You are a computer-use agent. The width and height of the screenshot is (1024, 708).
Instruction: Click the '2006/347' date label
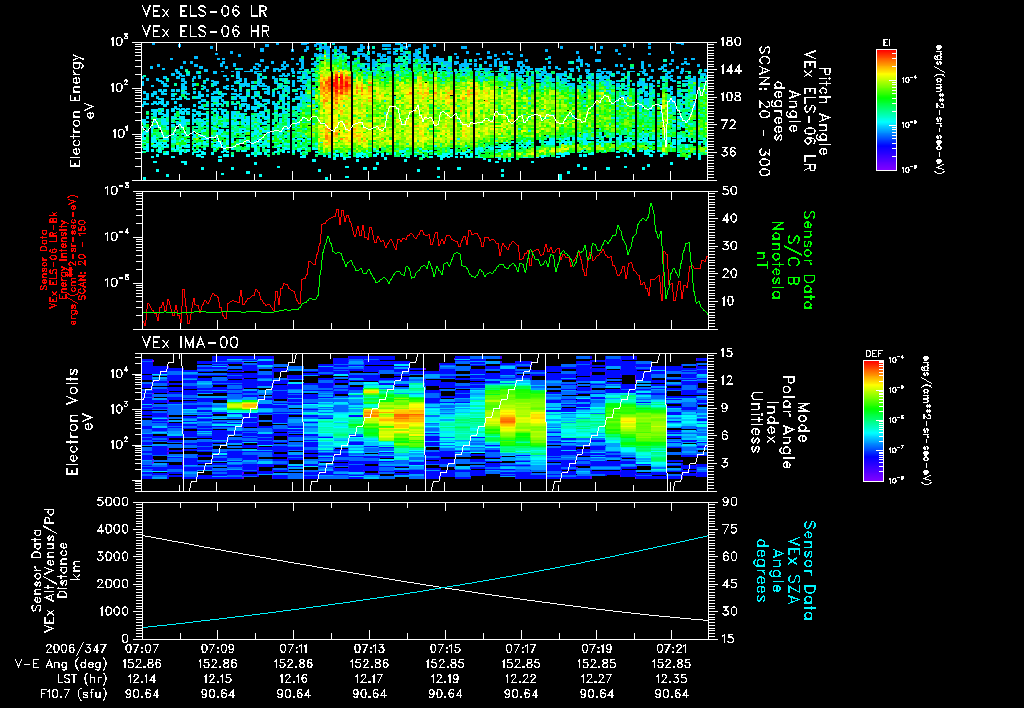pyautogui.click(x=76, y=649)
